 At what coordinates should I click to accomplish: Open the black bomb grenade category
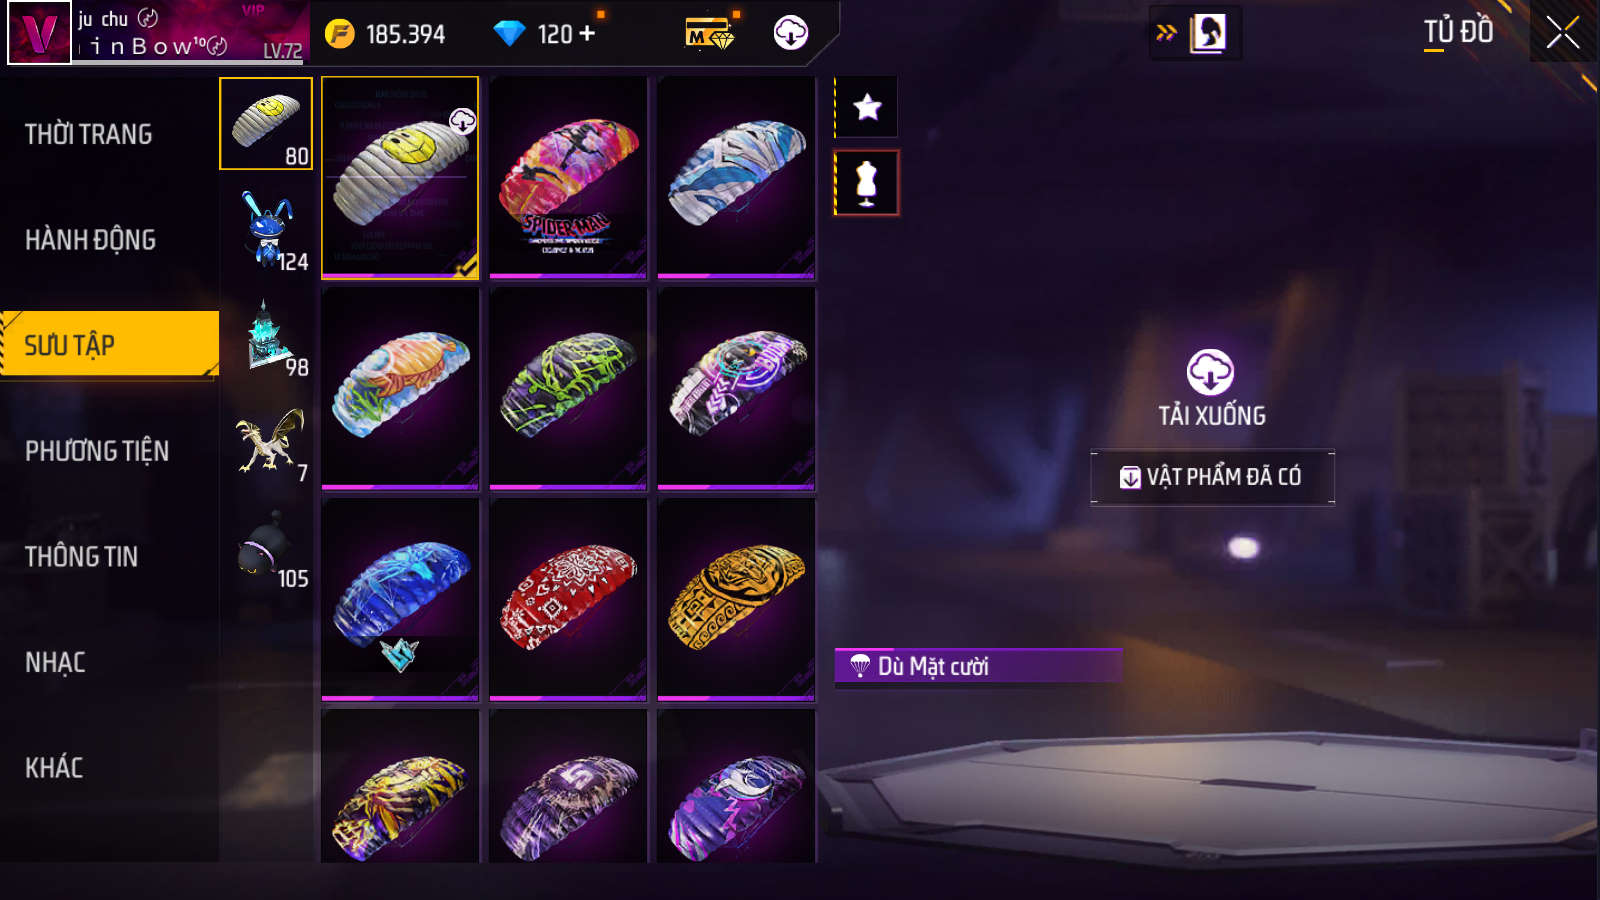pos(266,547)
